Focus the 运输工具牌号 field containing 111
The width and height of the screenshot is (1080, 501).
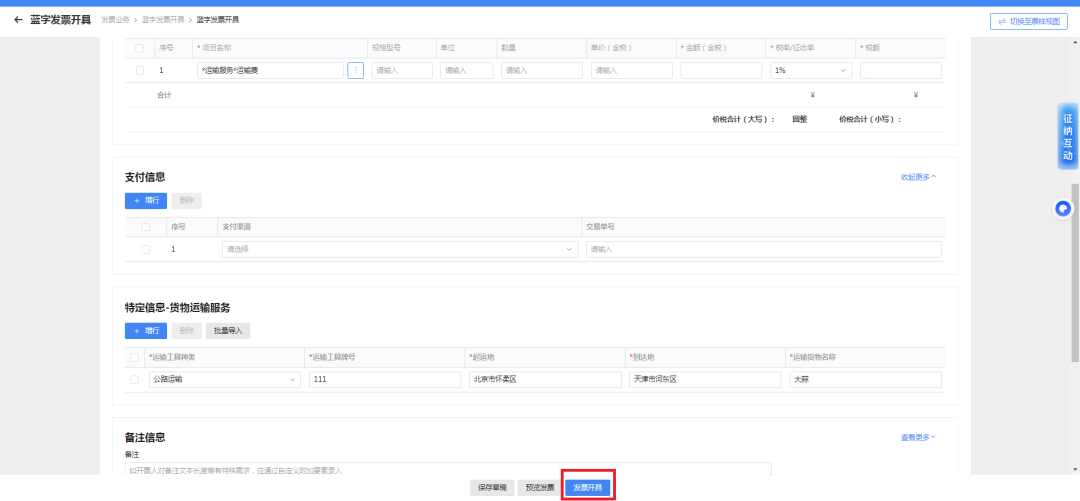pos(385,380)
